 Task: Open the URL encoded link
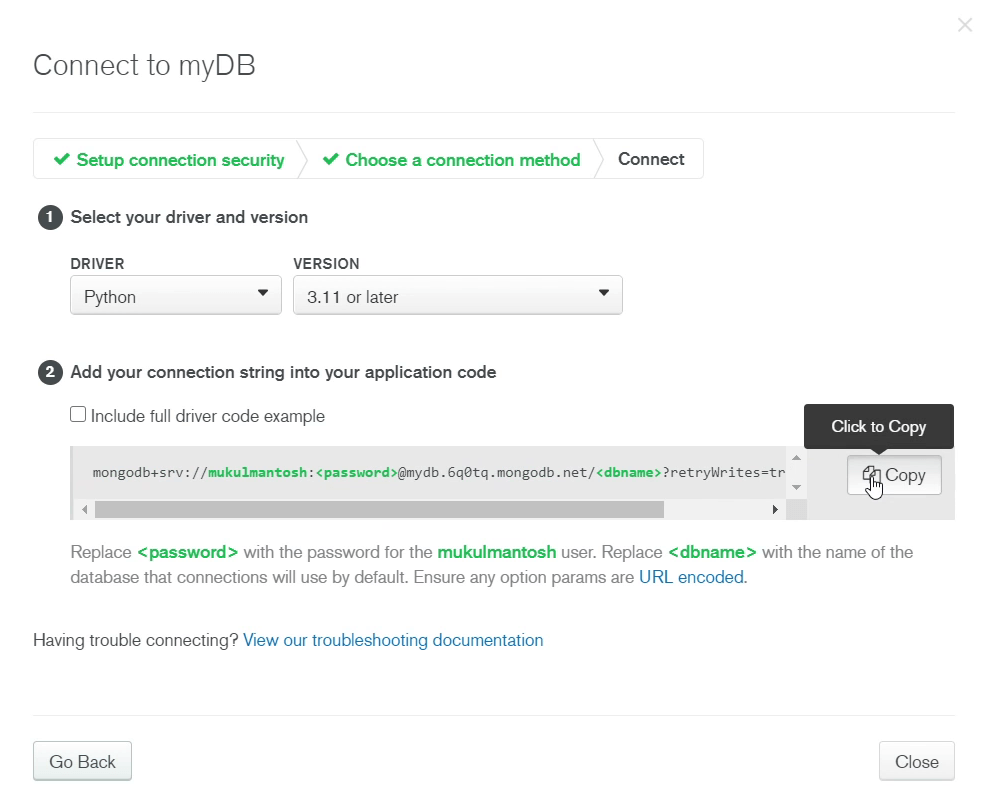click(692, 577)
